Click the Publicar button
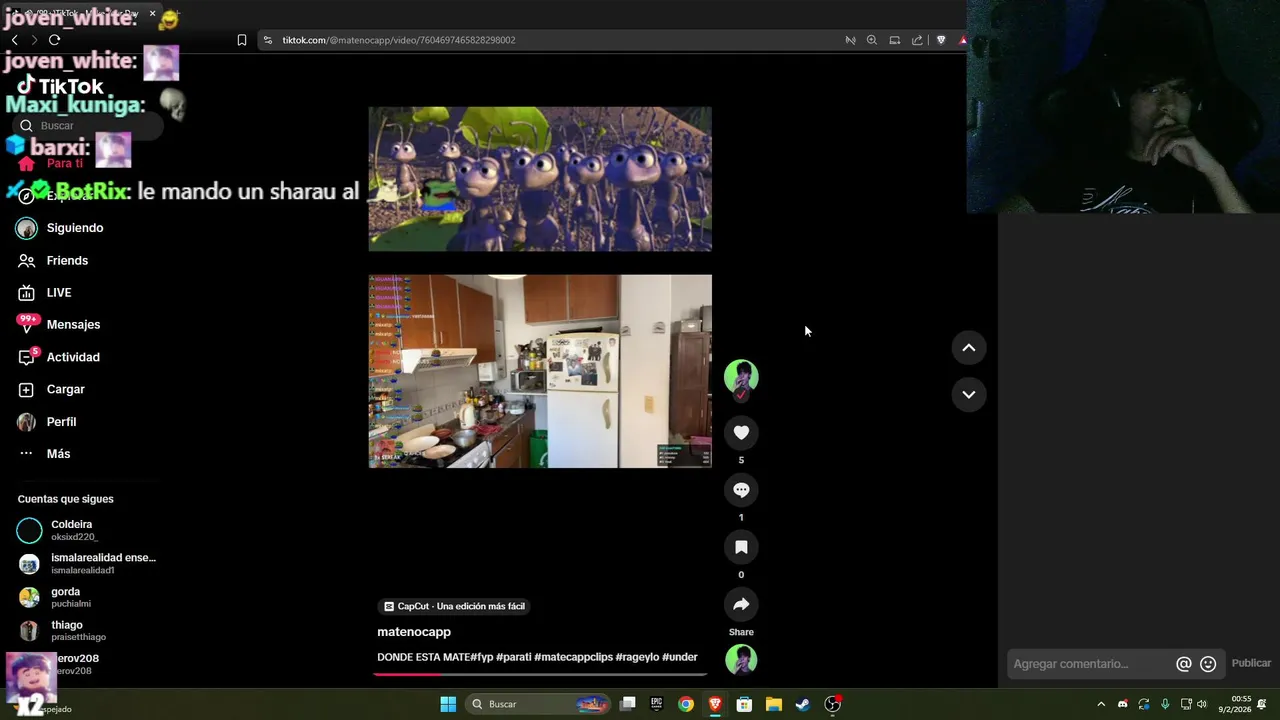The width and height of the screenshot is (1280, 720). click(1251, 663)
